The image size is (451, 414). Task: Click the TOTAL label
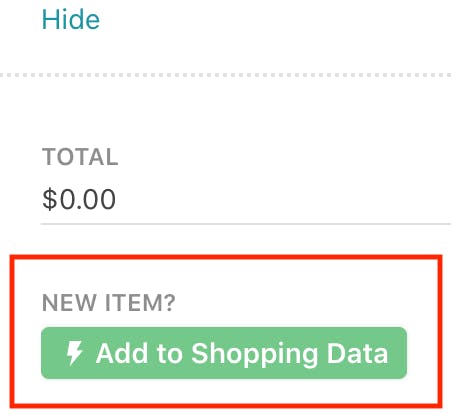80,157
